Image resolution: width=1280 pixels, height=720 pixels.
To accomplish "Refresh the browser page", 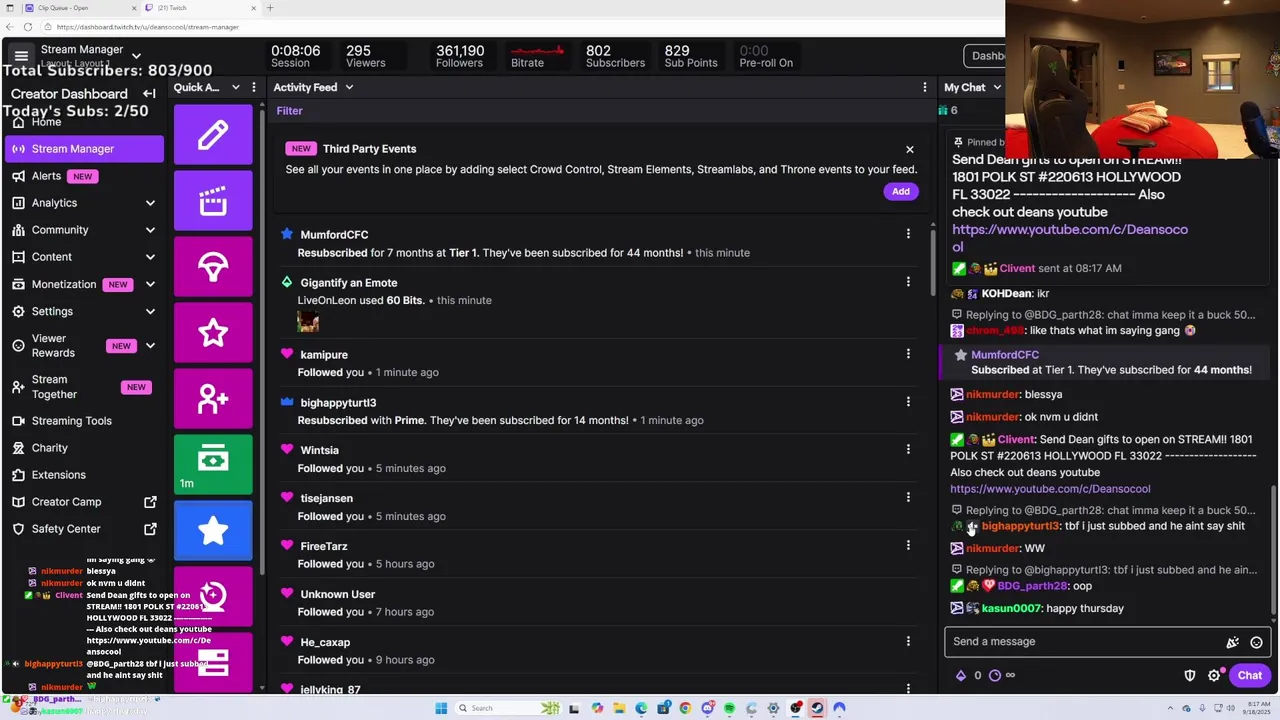I will click(x=27, y=27).
